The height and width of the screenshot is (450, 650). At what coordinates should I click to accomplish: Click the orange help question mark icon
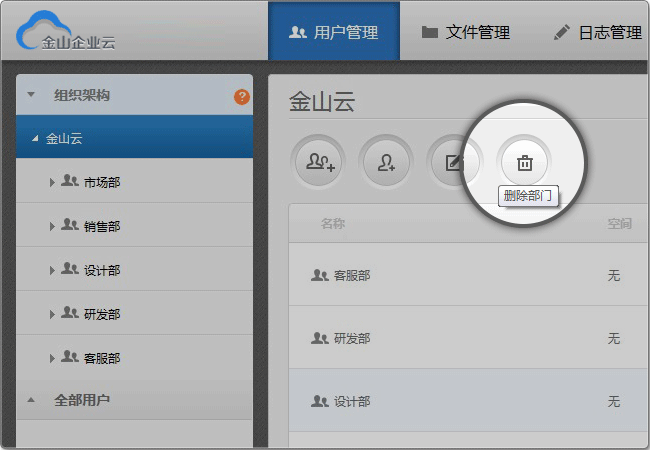coord(242,97)
